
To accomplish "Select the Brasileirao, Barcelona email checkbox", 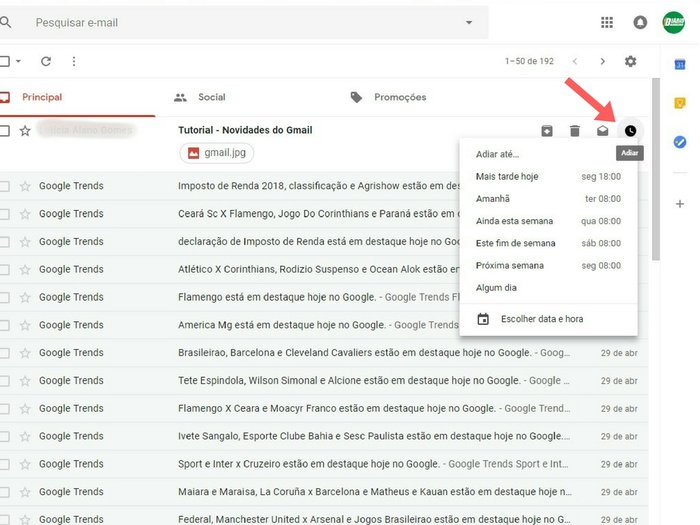I will tap(4, 353).
